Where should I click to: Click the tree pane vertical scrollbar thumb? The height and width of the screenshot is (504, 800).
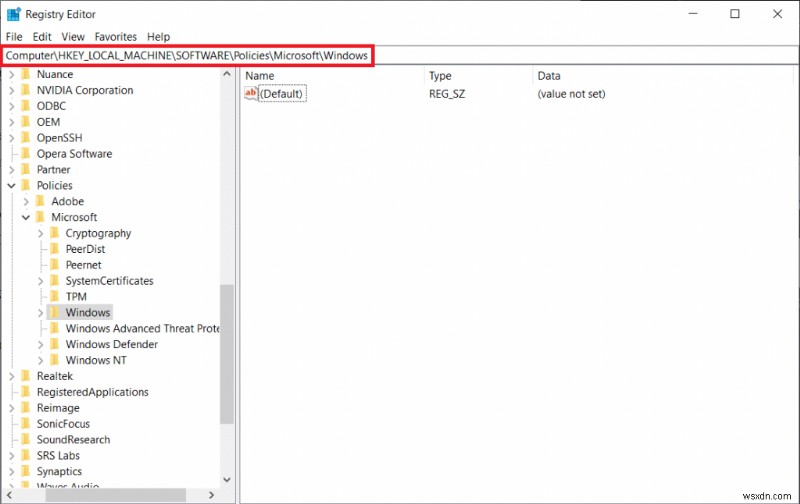[227, 354]
